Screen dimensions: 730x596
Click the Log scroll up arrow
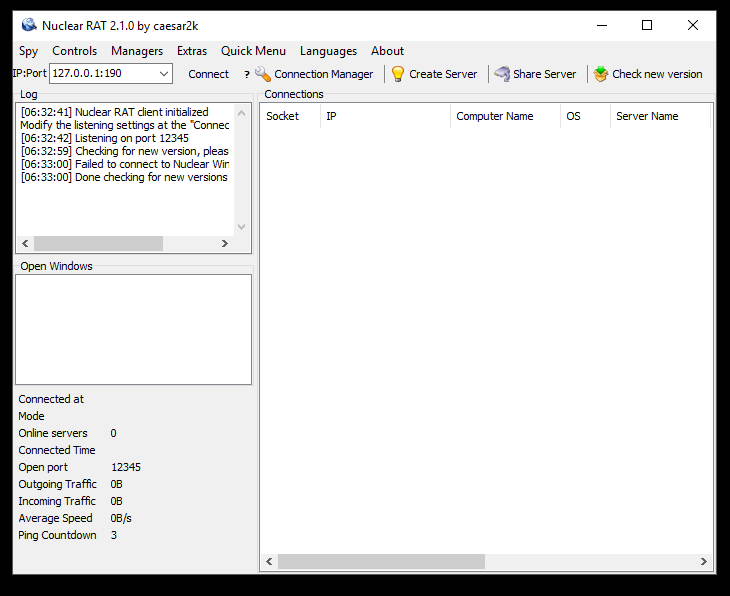click(241, 113)
